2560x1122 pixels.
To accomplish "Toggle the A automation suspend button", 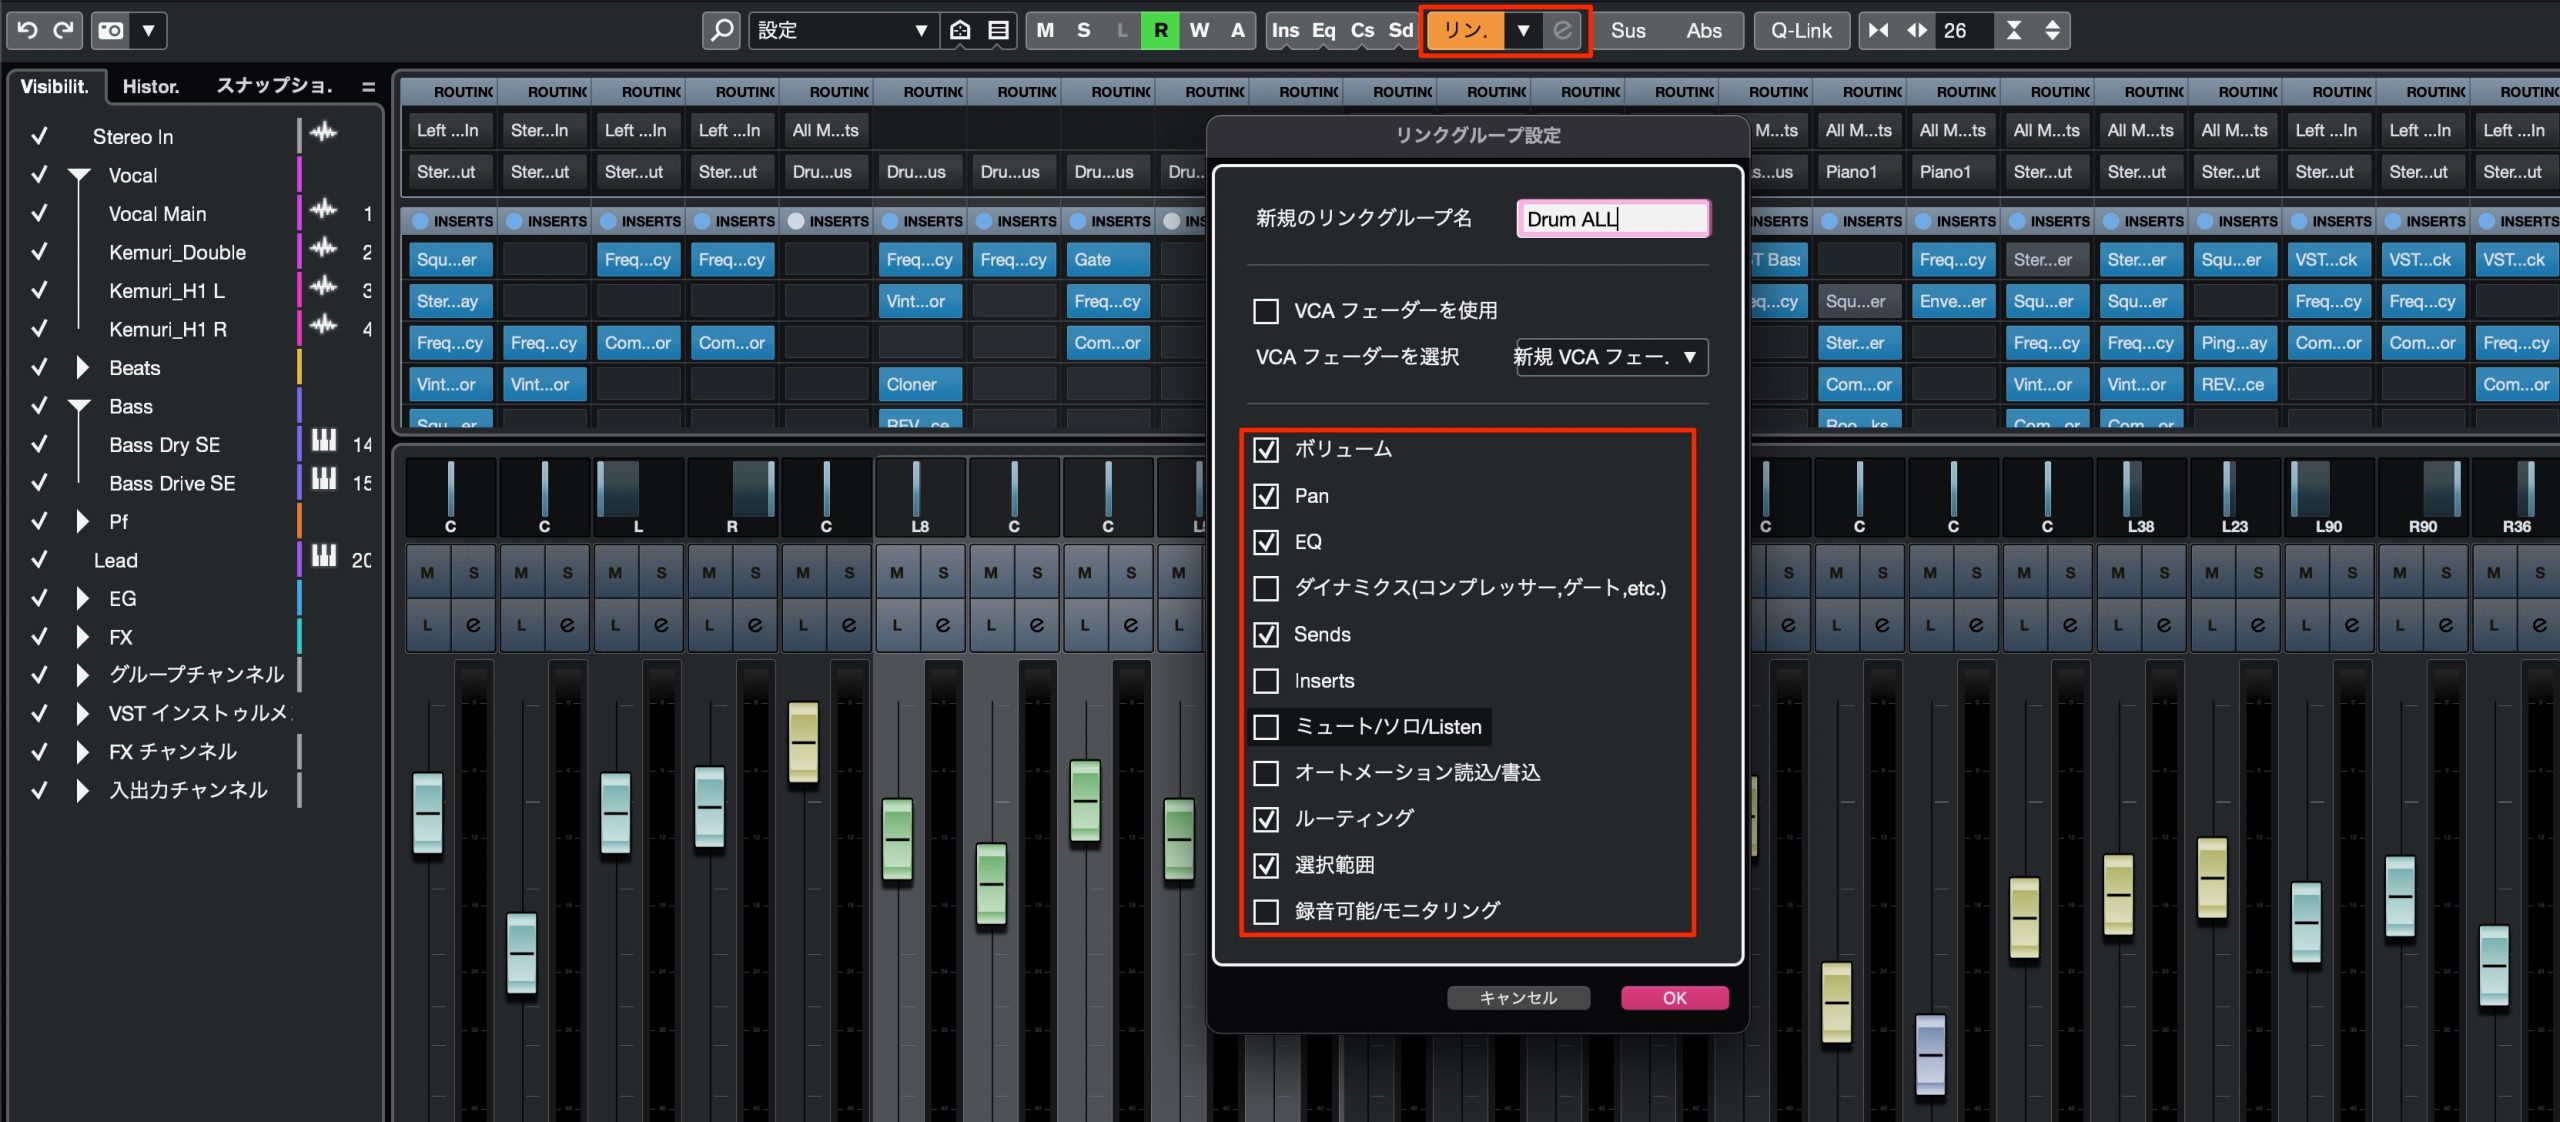I will pyautogui.click(x=1237, y=30).
